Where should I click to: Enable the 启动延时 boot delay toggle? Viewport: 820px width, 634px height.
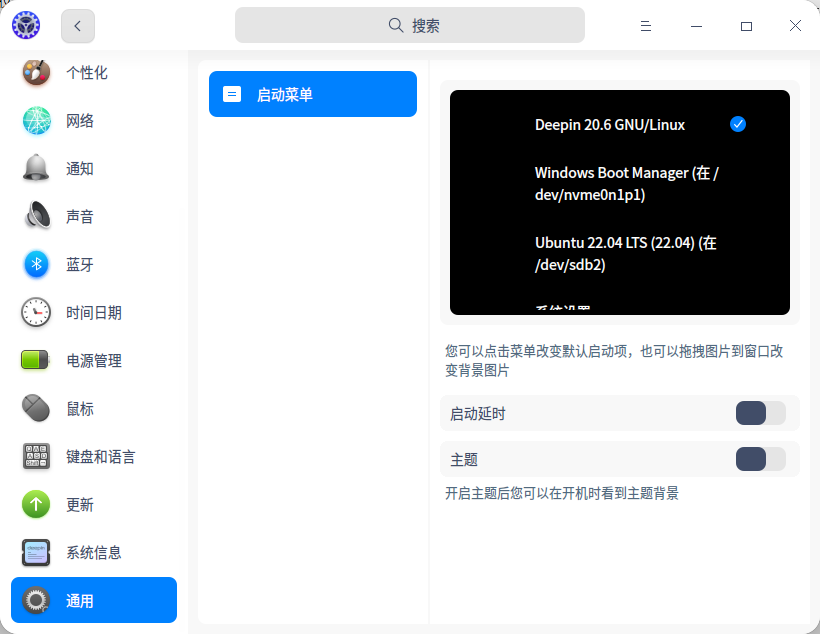[x=760, y=412]
